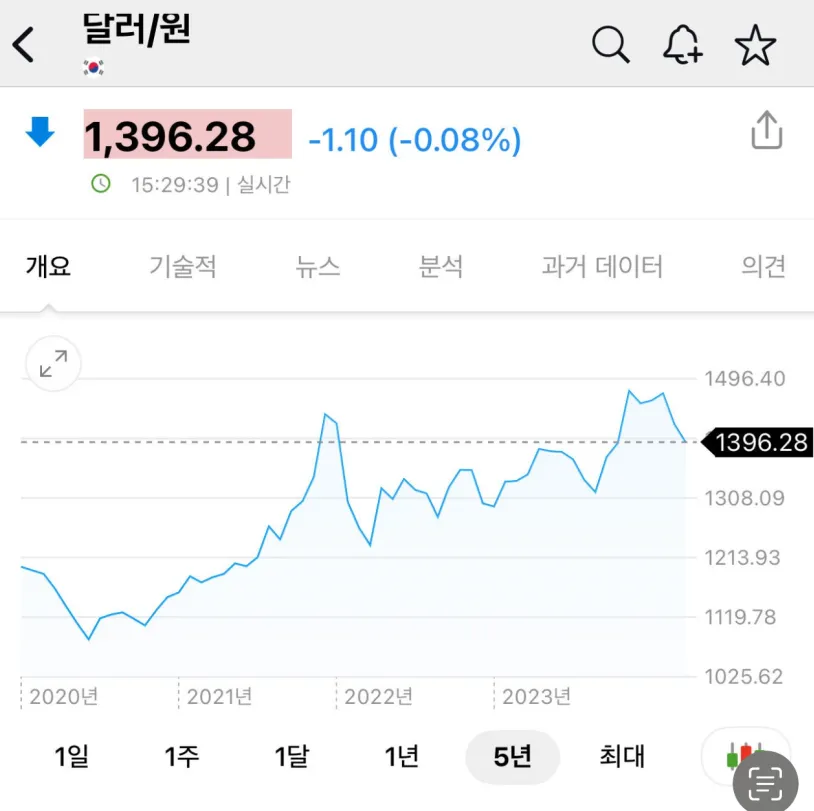Viewport: 814px width, 811px height.
Task: Open the 의견 tab
Action: click(x=763, y=267)
